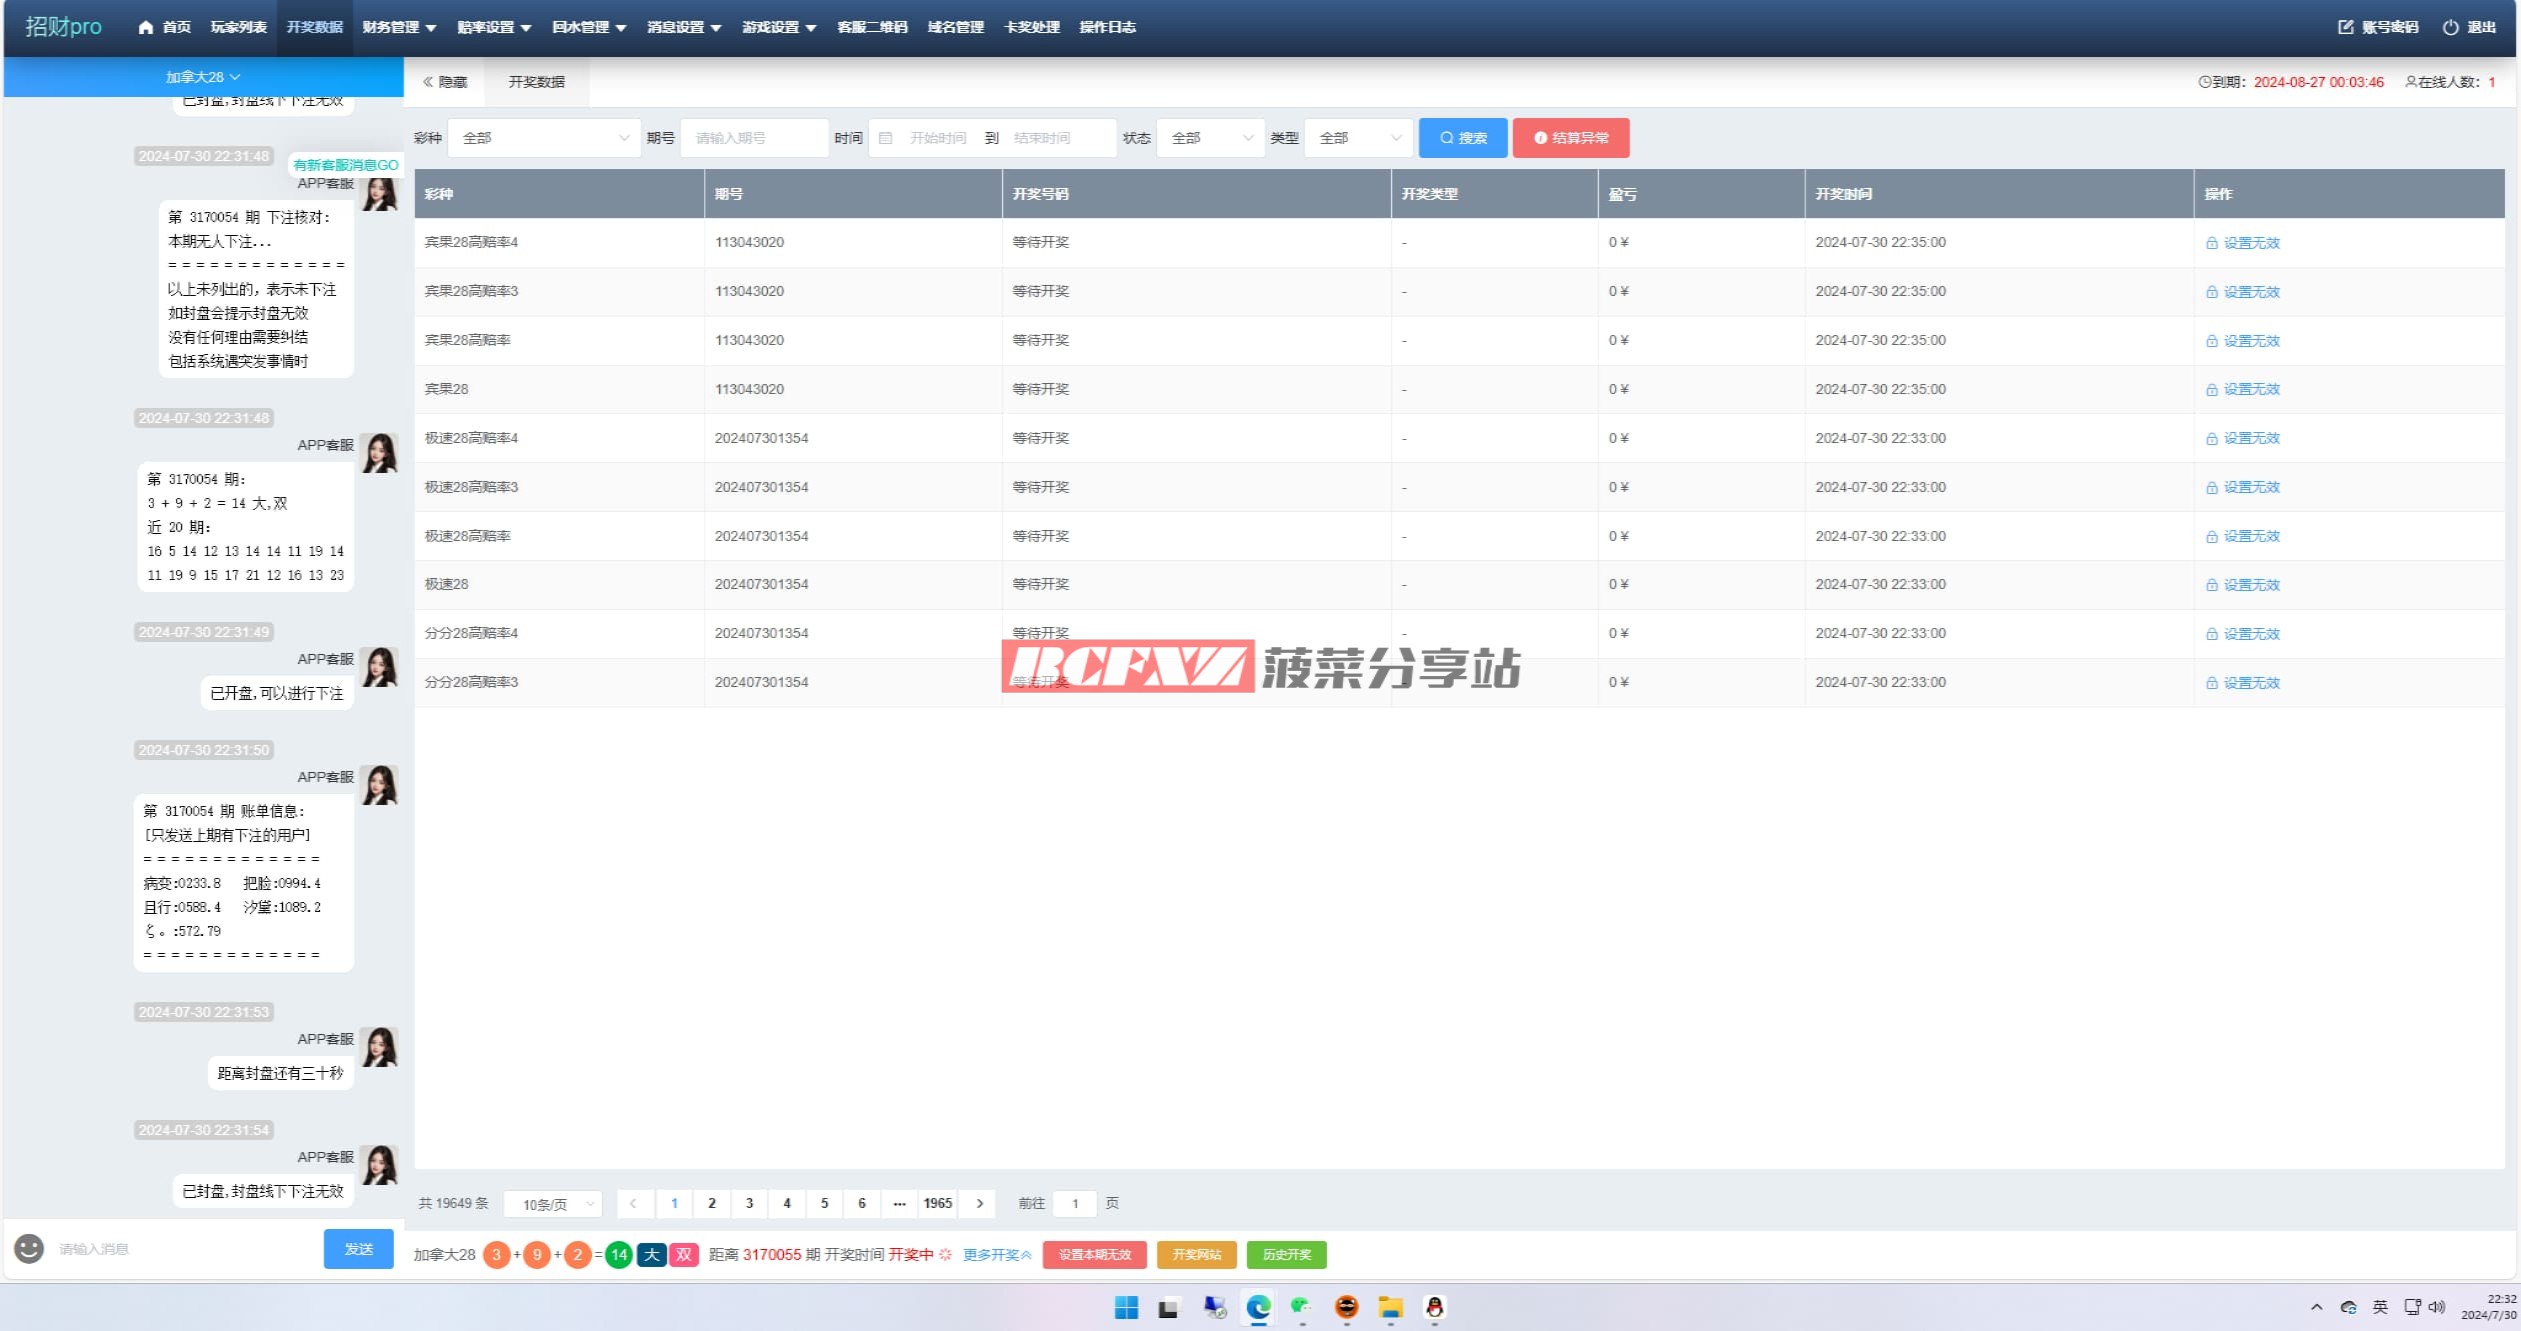2521x1331 pixels.
Task: Open the 财务管理 menu
Action: pyautogui.click(x=399, y=27)
